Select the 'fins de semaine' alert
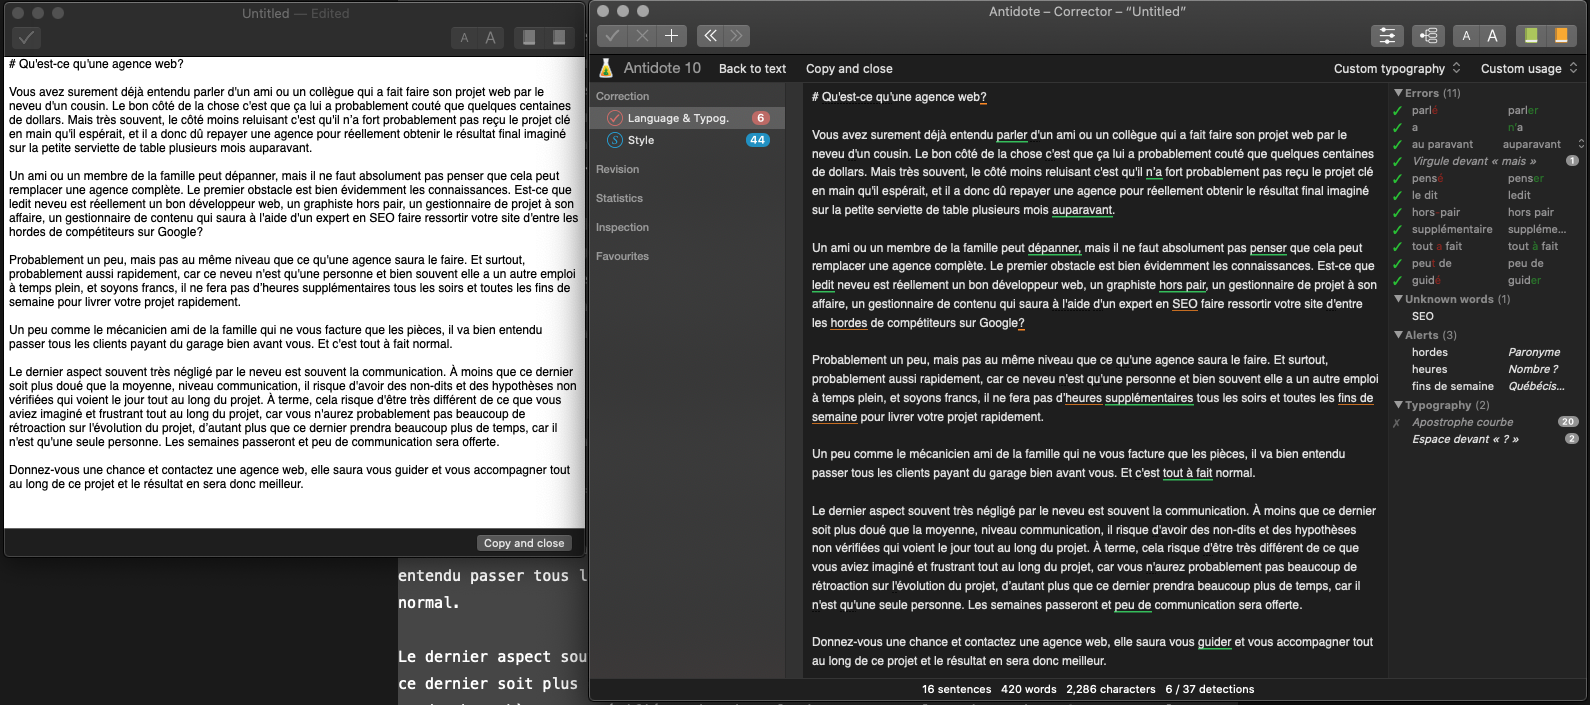 (x=1486, y=386)
